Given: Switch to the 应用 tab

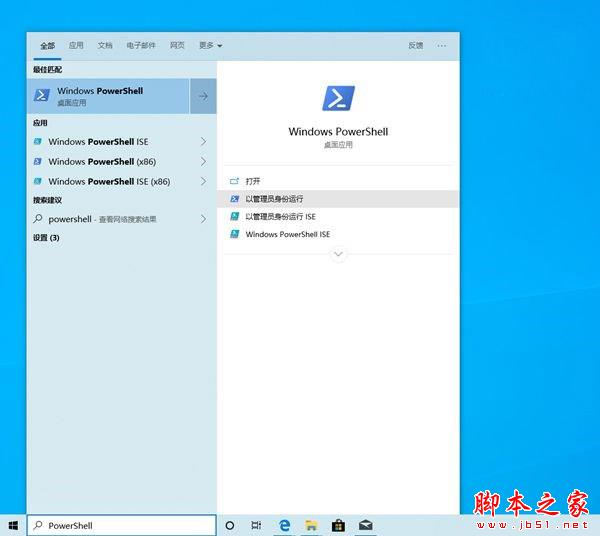Looking at the screenshot, I should coord(76,46).
